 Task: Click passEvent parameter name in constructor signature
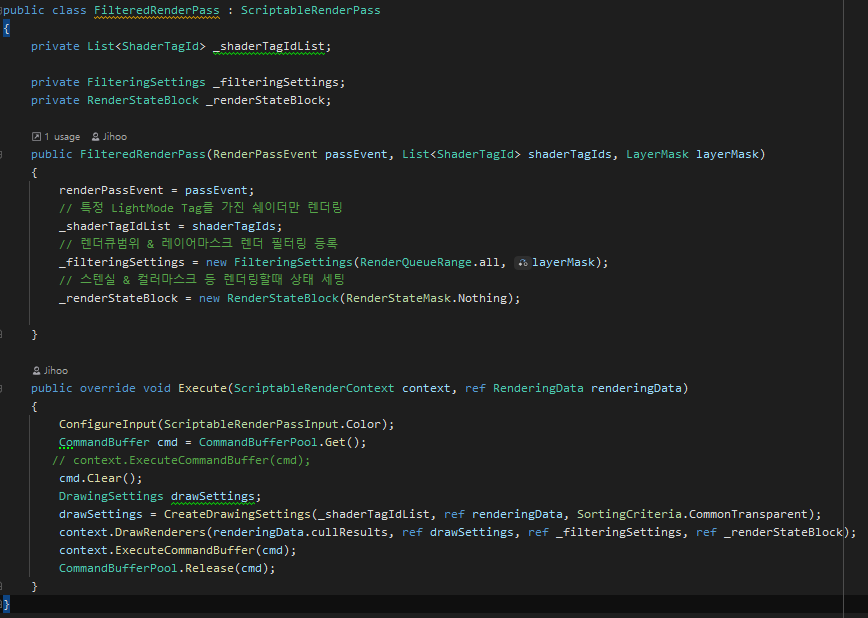tap(356, 154)
